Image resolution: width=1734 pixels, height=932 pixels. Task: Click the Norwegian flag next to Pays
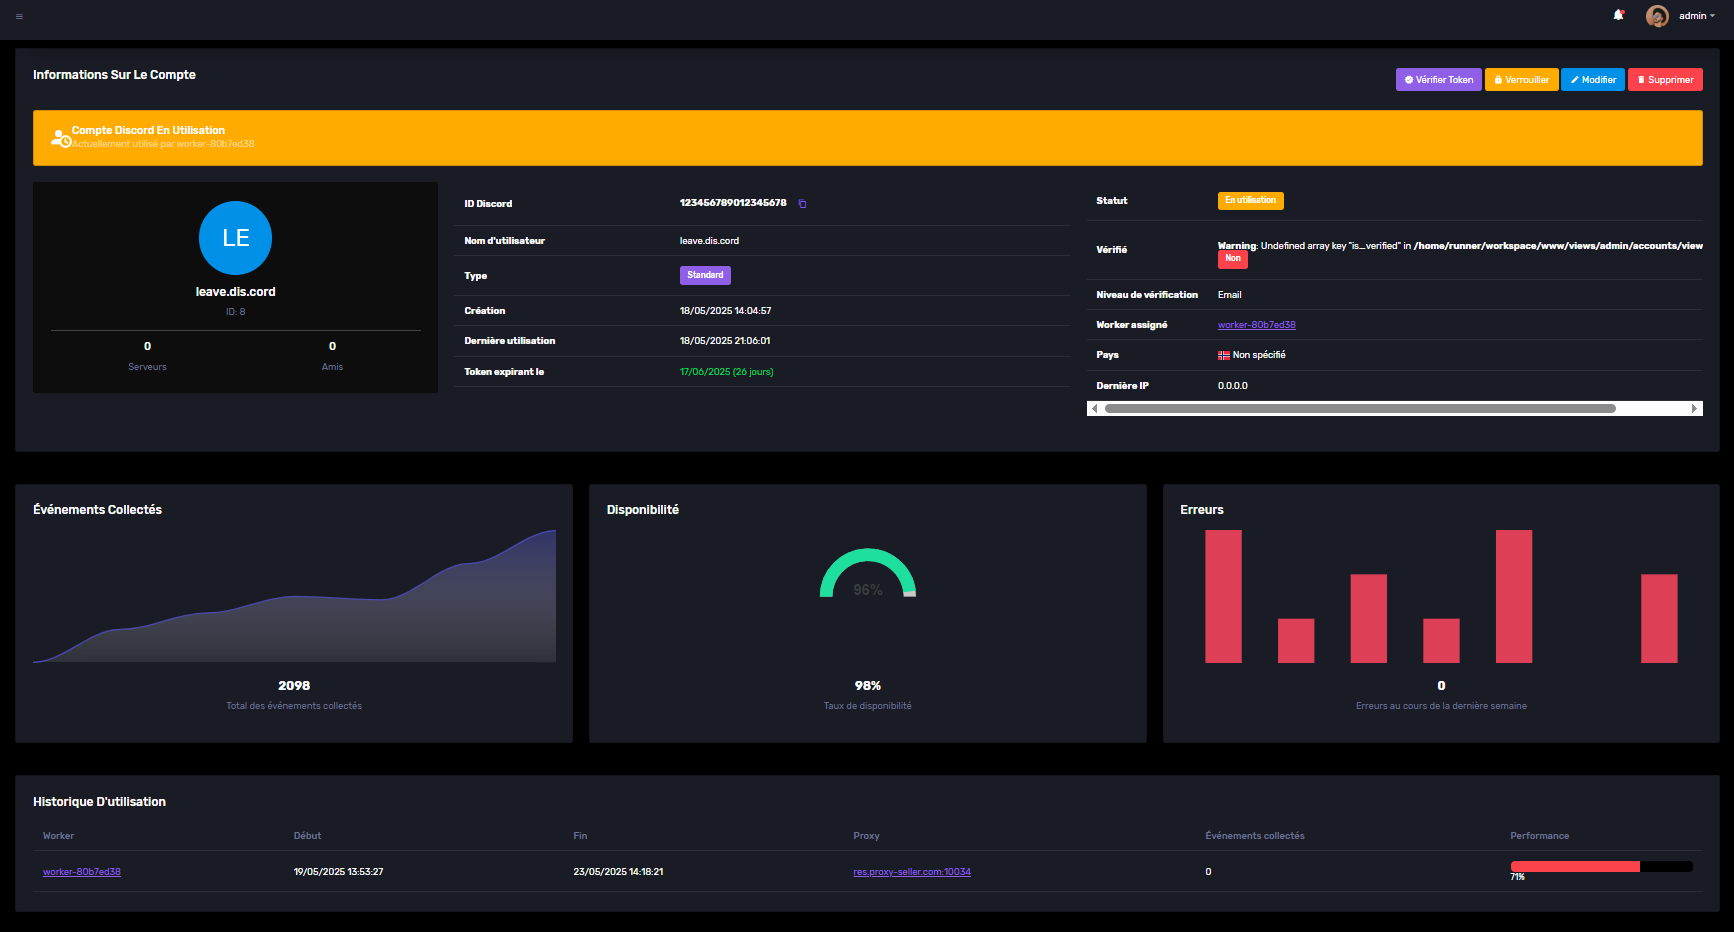coord(1223,354)
